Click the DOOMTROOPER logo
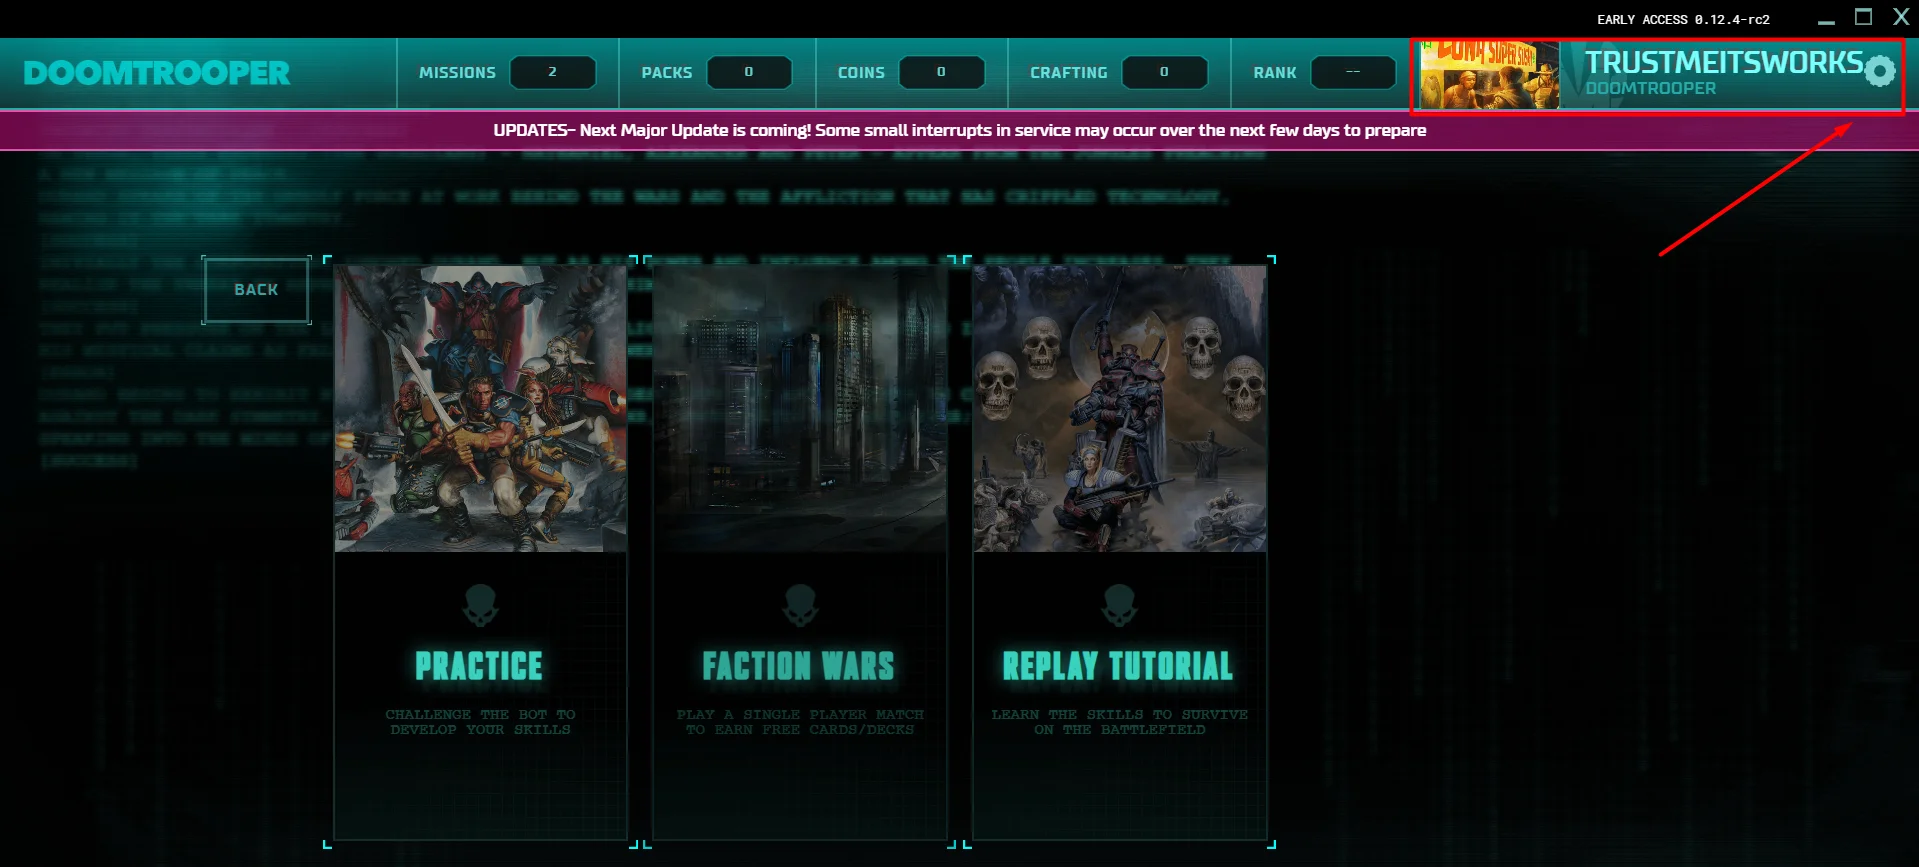The width and height of the screenshot is (1919, 867). (157, 73)
